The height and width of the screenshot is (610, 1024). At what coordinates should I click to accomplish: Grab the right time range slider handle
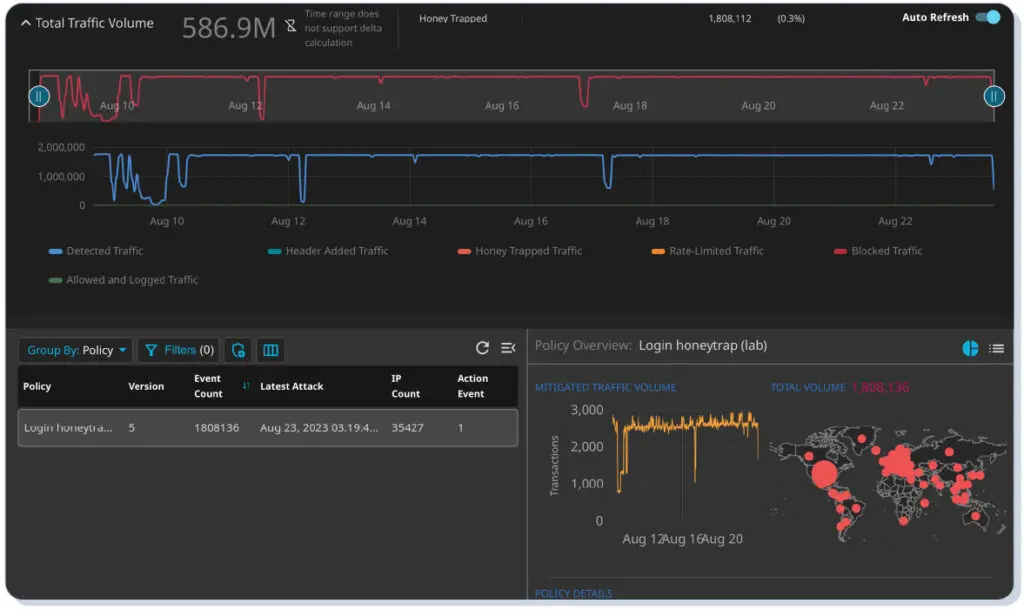pos(993,97)
